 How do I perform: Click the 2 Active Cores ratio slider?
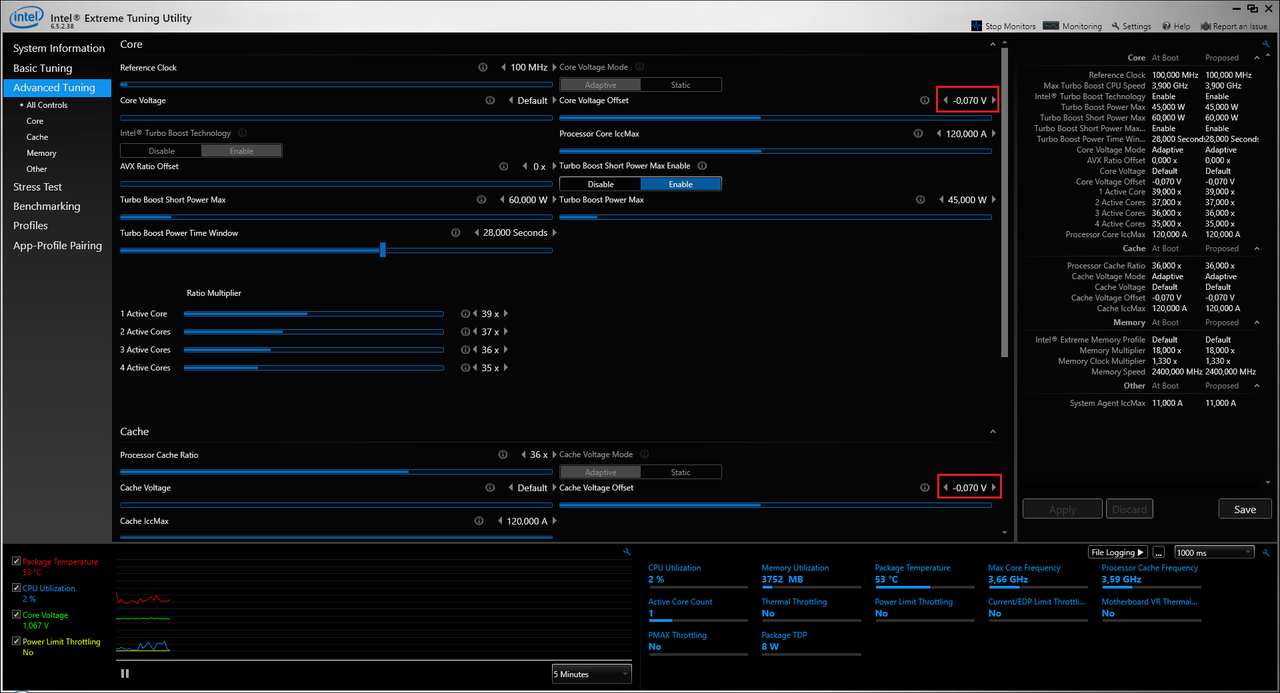[313, 332]
